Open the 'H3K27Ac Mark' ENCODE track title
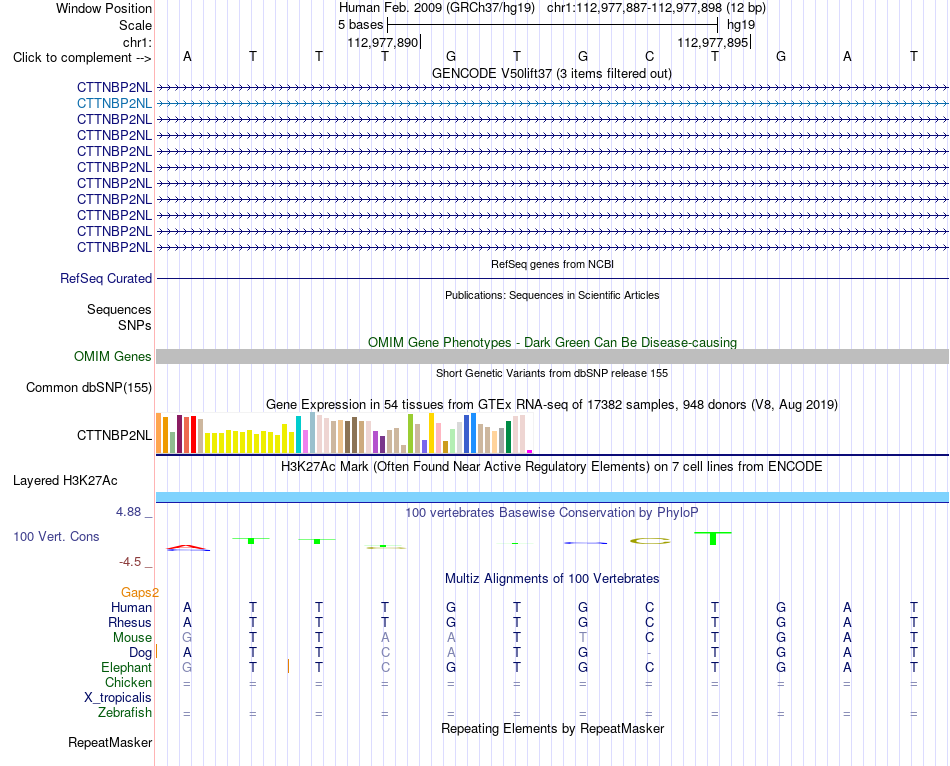950x766 pixels. coord(552,467)
